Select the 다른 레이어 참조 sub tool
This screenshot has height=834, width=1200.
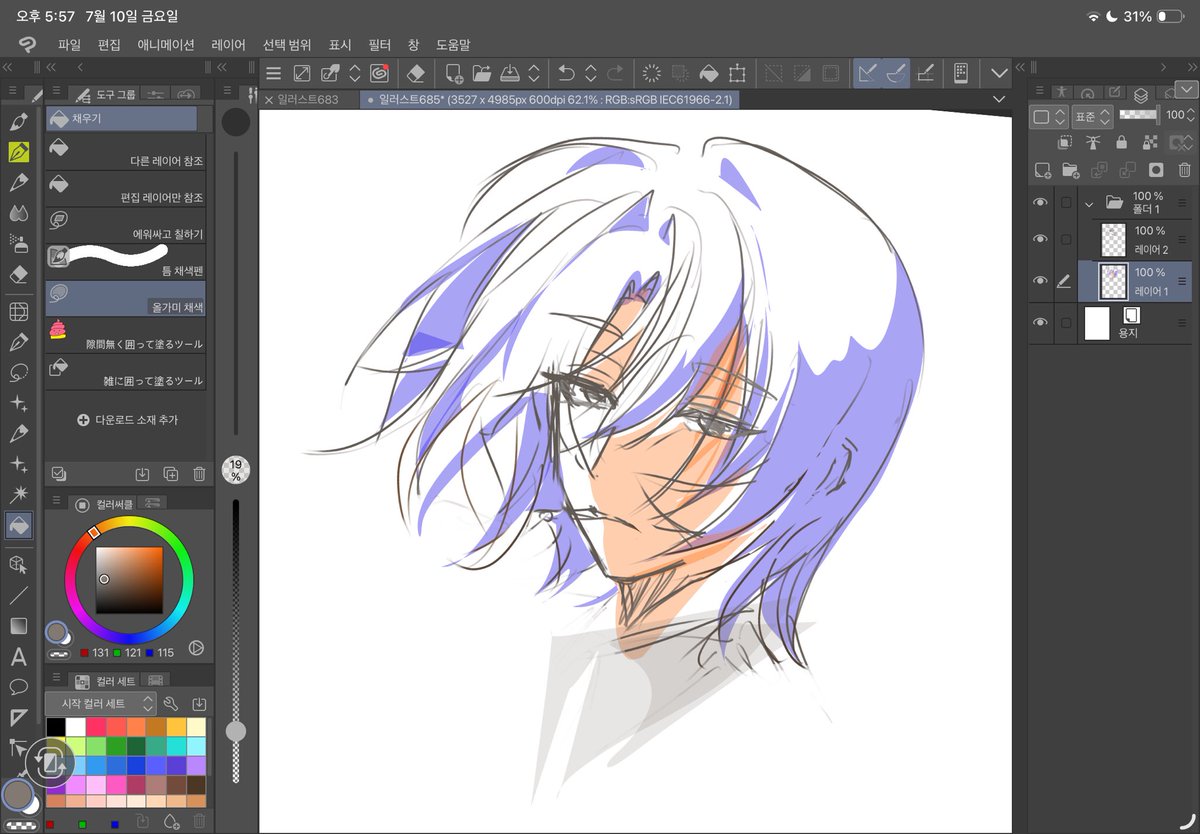[126, 150]
